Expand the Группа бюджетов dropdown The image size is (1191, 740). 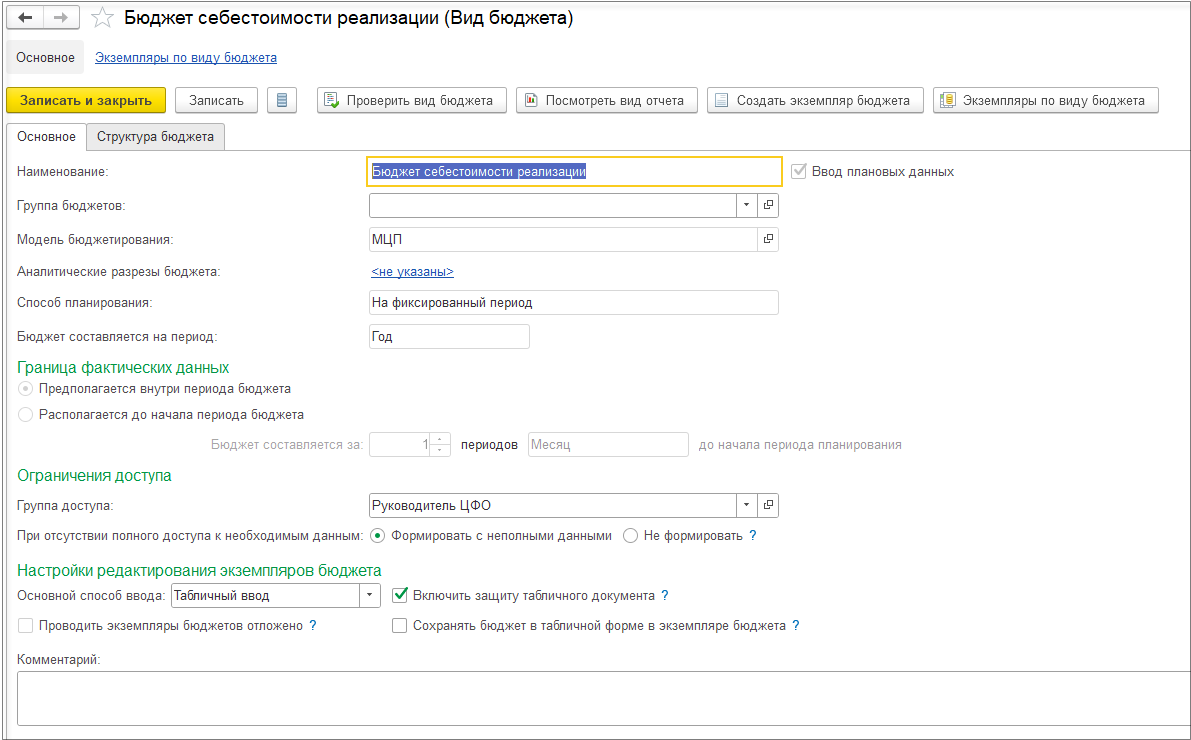(x=747, y=205)
